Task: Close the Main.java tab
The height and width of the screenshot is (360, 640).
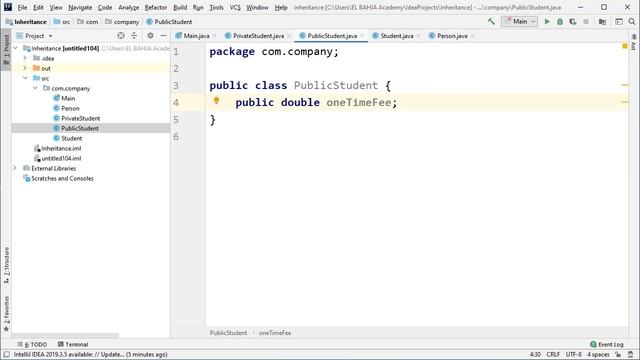Action: (x=214, y=36)
